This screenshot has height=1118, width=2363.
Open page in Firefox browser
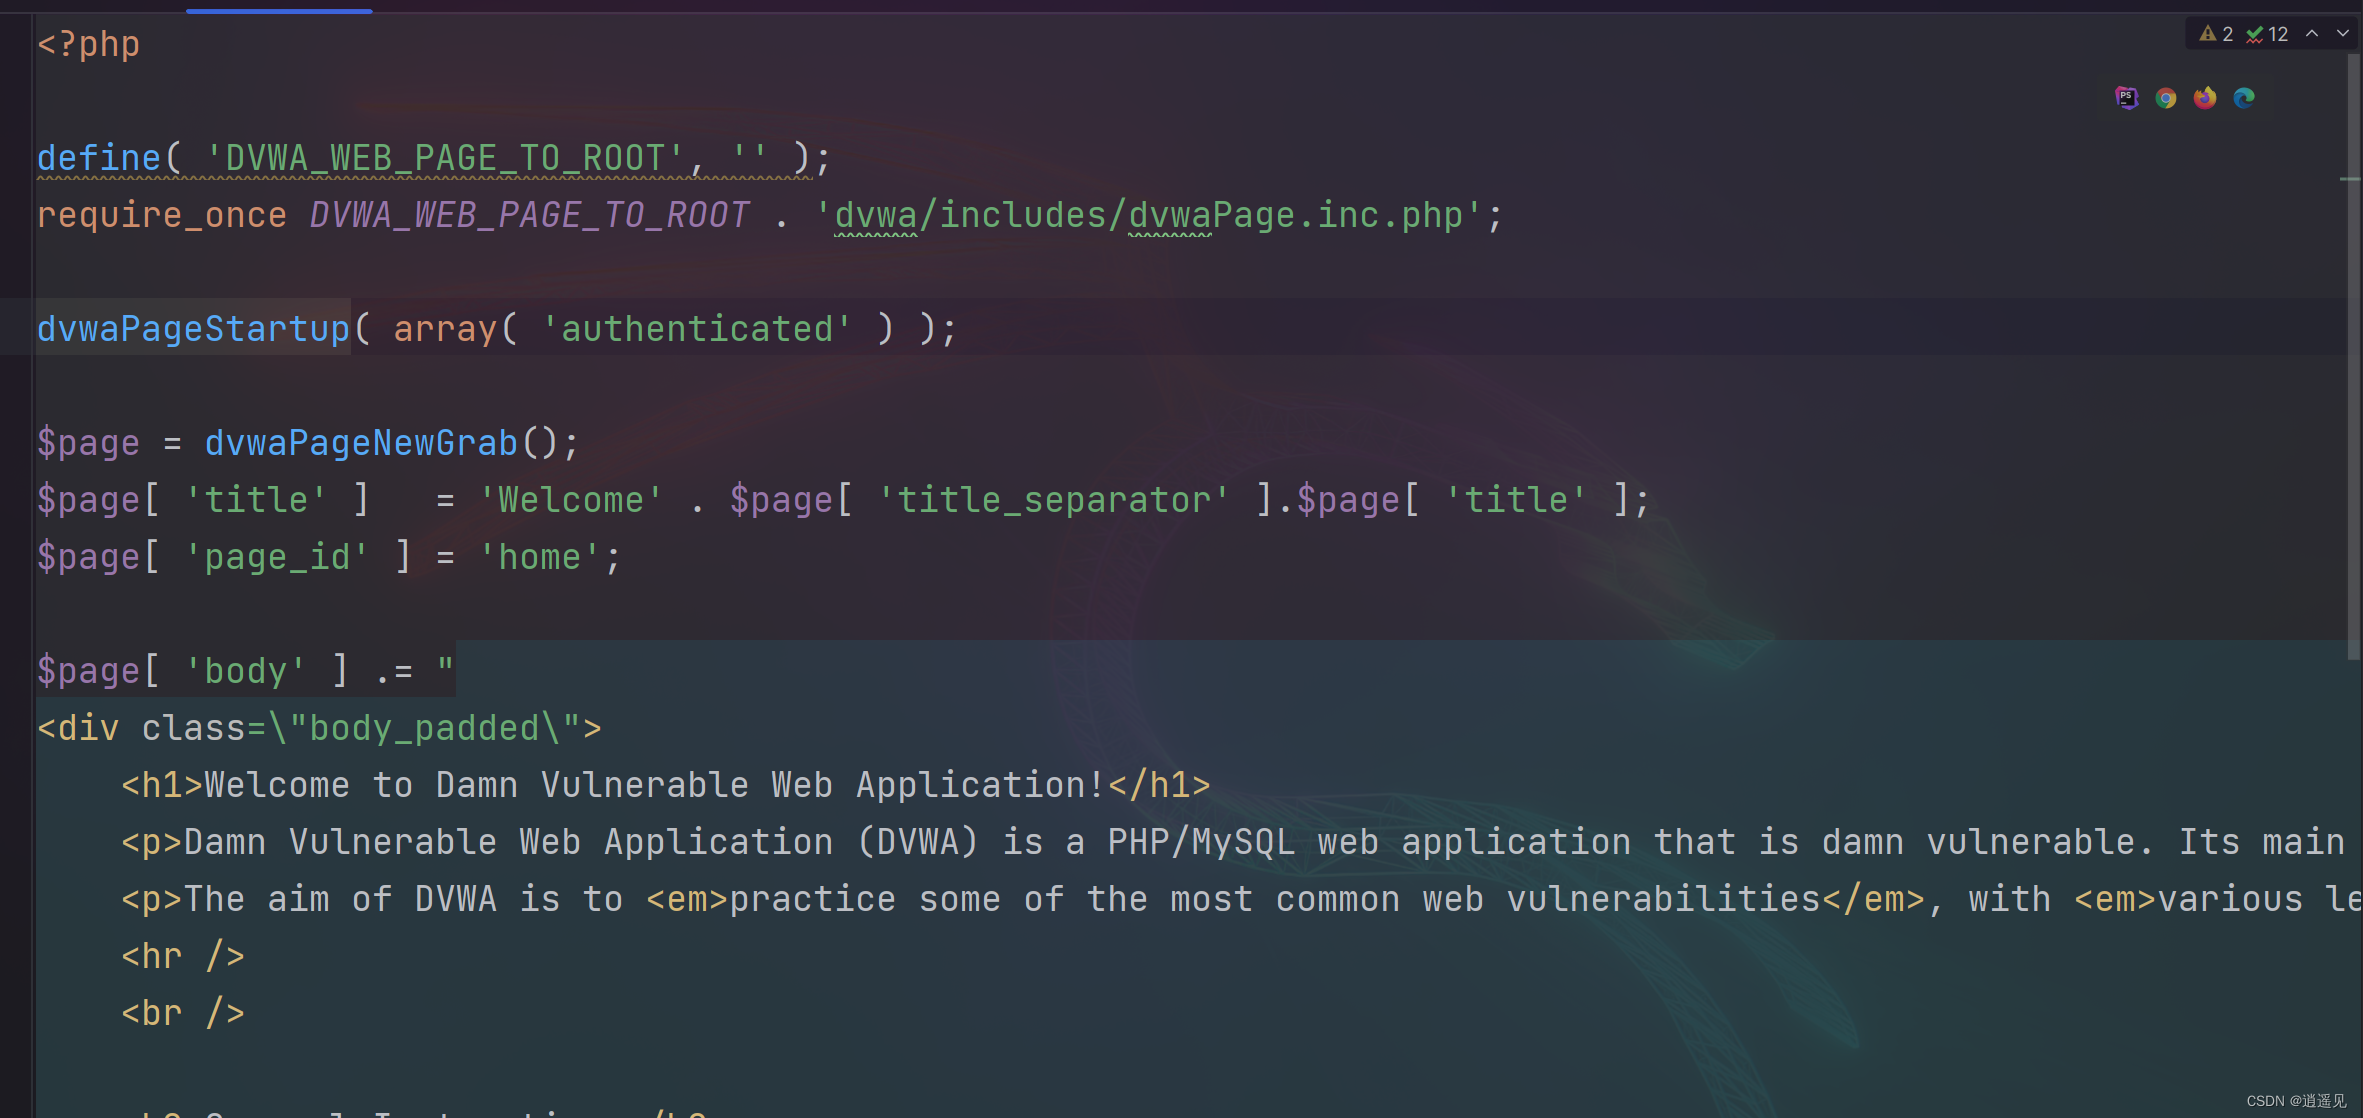(2205, 97)
